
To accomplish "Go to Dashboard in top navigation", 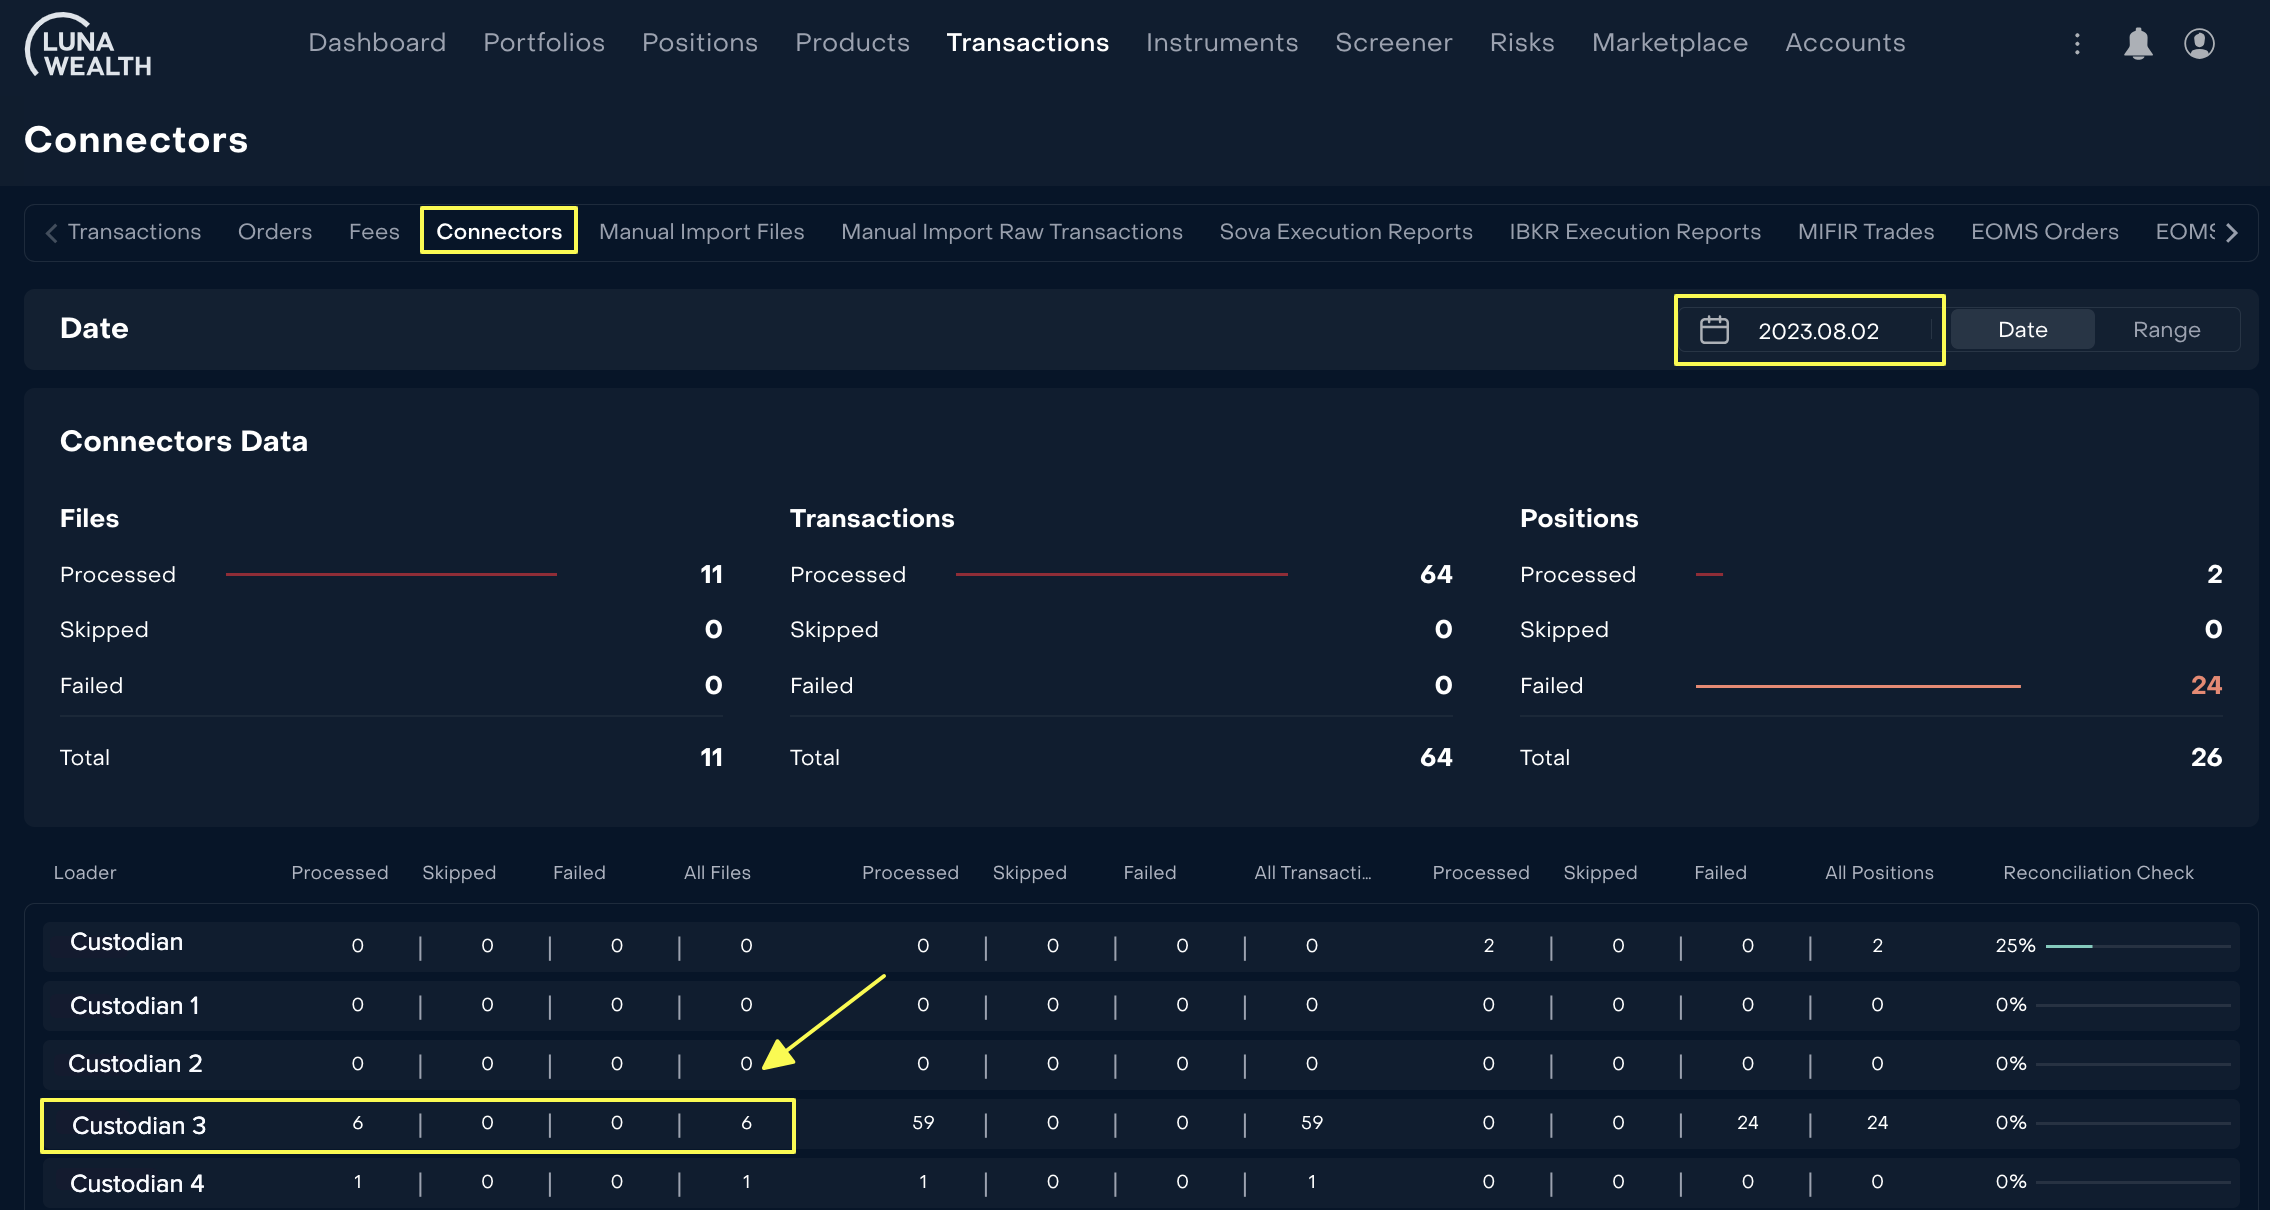I will pos(377,43).
